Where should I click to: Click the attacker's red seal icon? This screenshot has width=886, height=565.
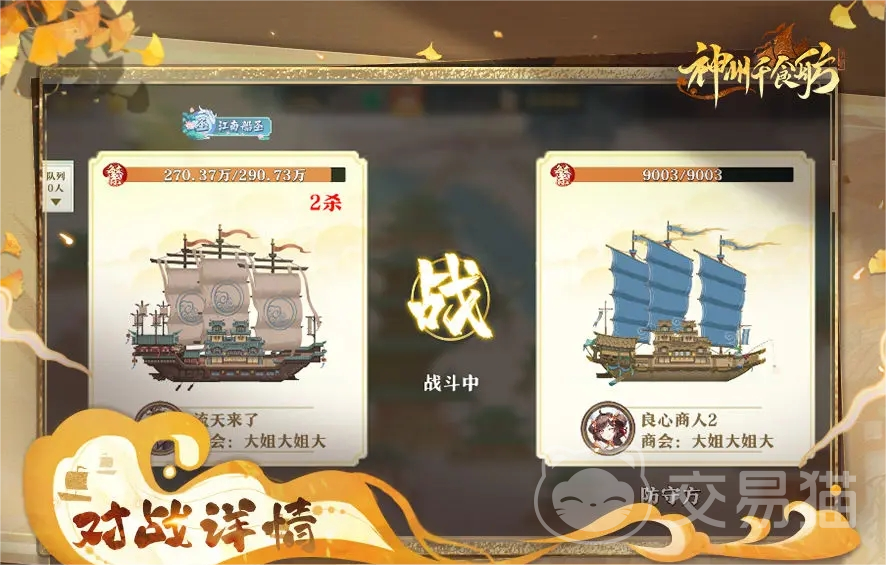(x=115, y=175)
